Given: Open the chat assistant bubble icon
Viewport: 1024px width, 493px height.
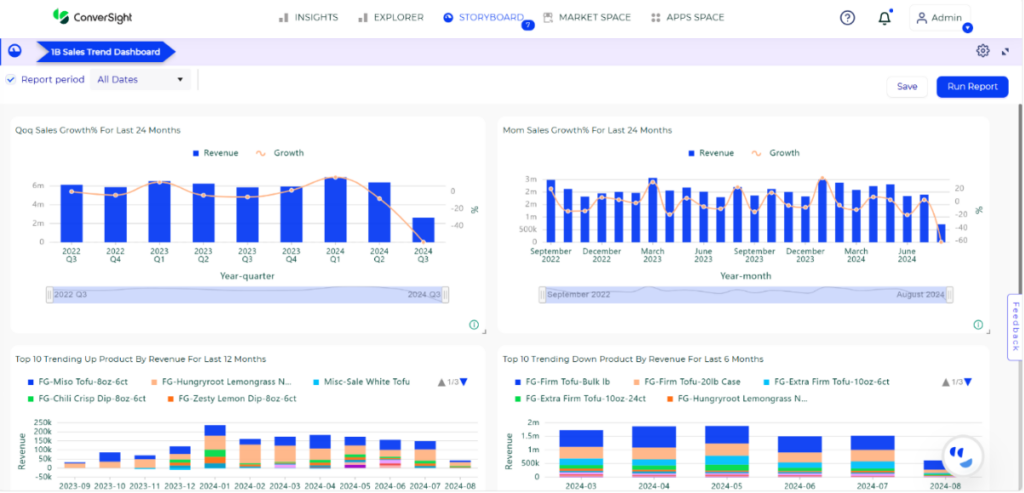Looking at the screenshot, I should [961, 453].
